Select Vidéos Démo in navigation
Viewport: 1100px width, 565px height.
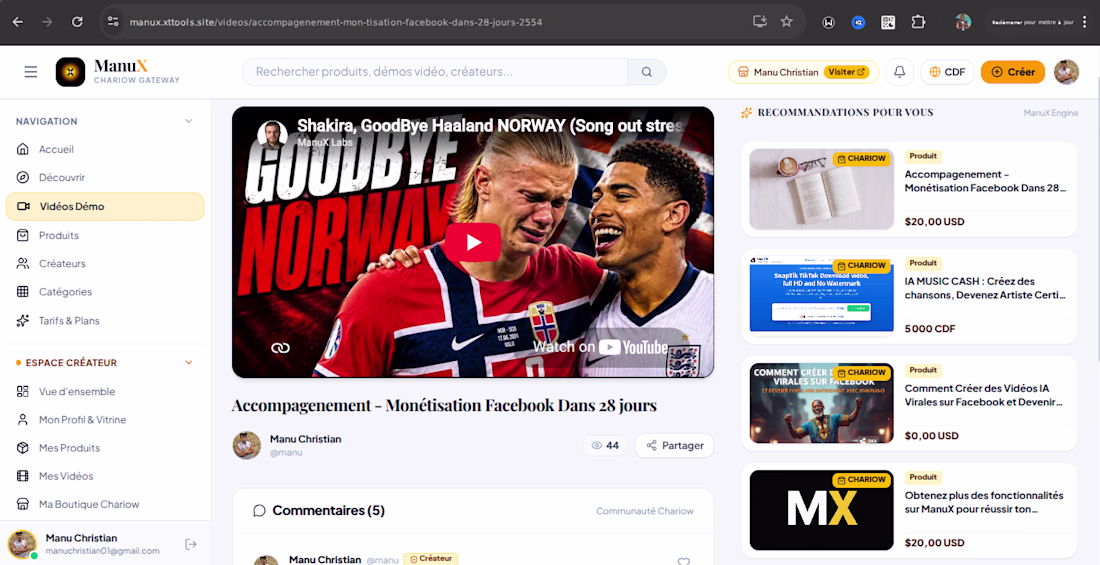105,206
